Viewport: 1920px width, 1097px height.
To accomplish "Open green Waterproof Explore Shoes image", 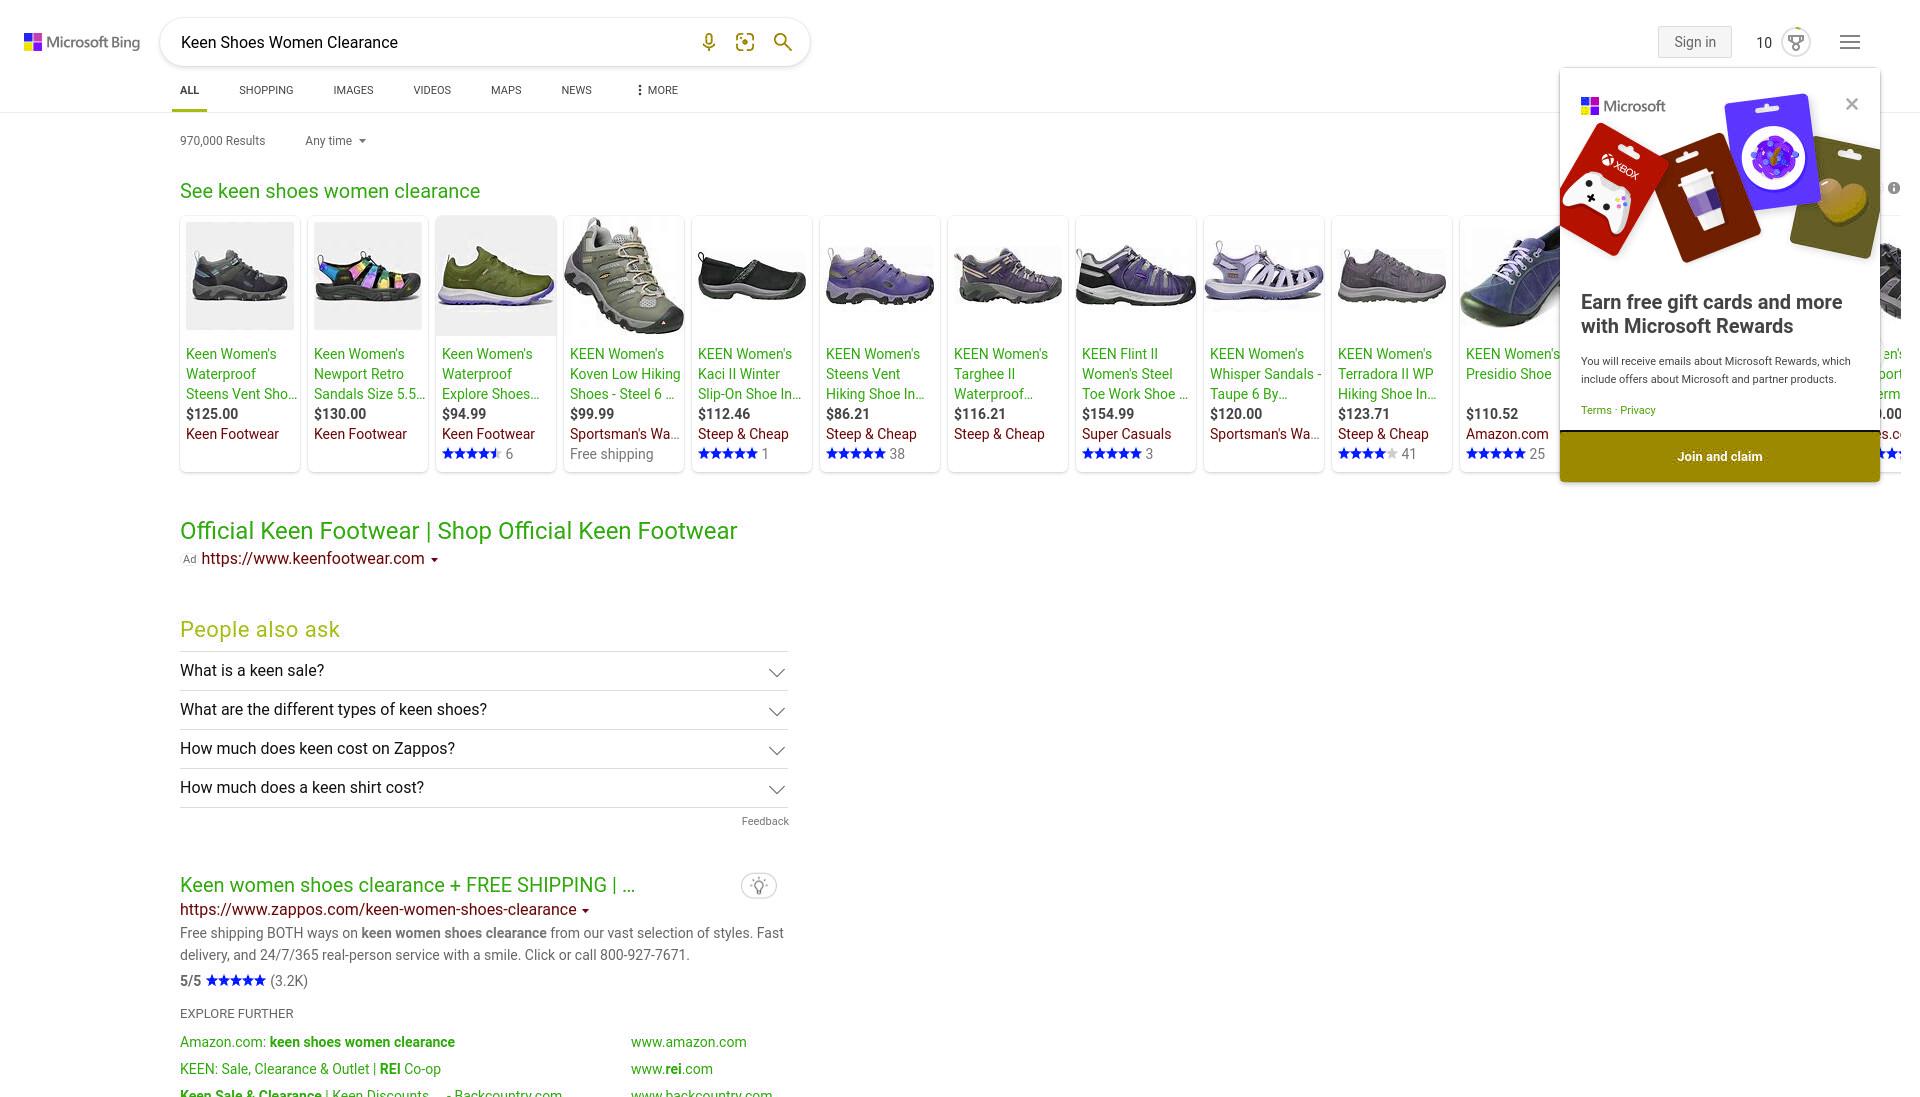I will 496,276.
